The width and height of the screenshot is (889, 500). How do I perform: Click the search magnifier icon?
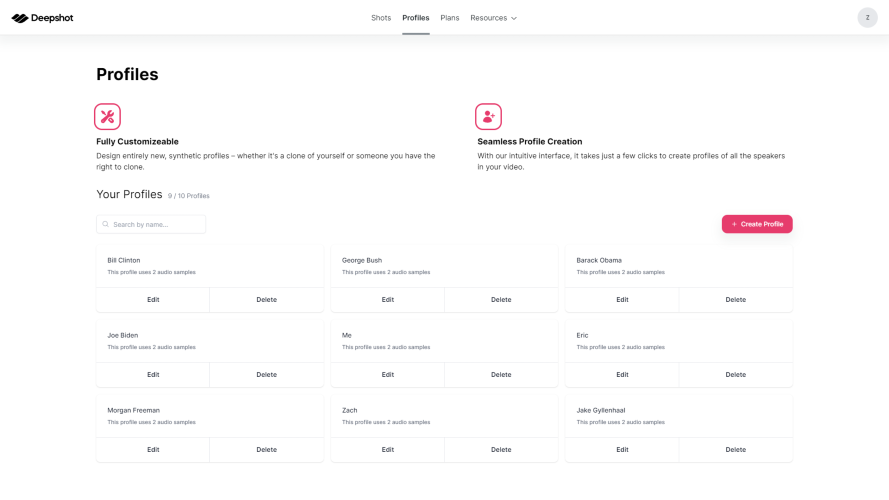point(105,224)
